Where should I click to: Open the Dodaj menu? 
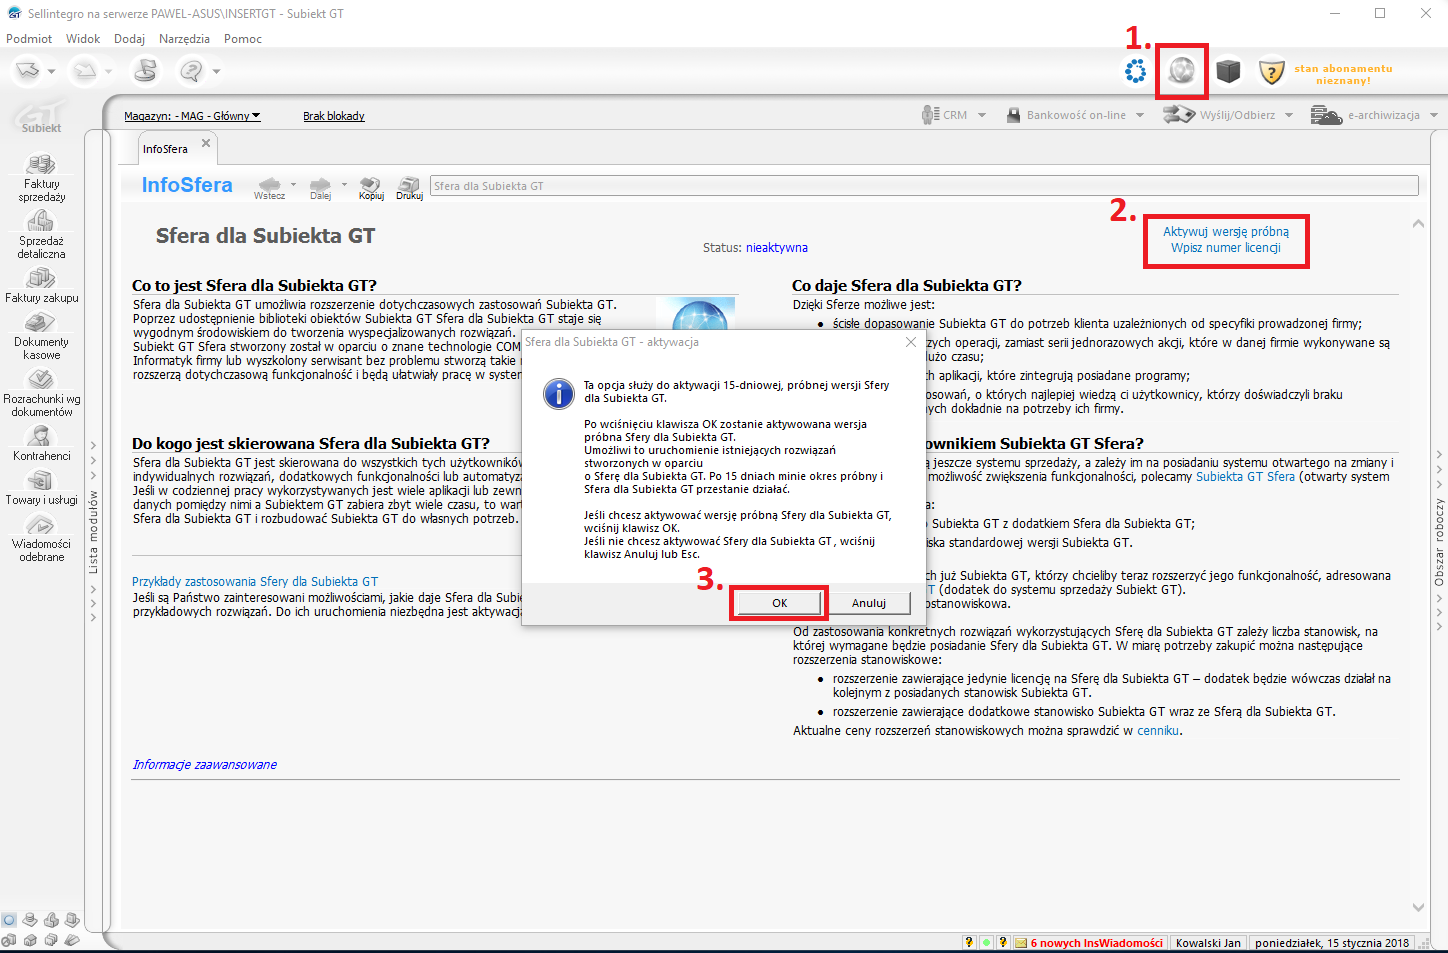coord(129,39)
